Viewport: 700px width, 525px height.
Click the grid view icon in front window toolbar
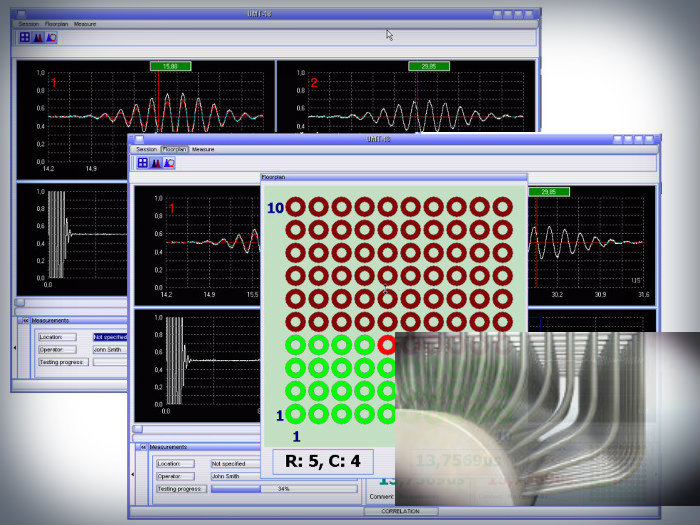(143, 162)
